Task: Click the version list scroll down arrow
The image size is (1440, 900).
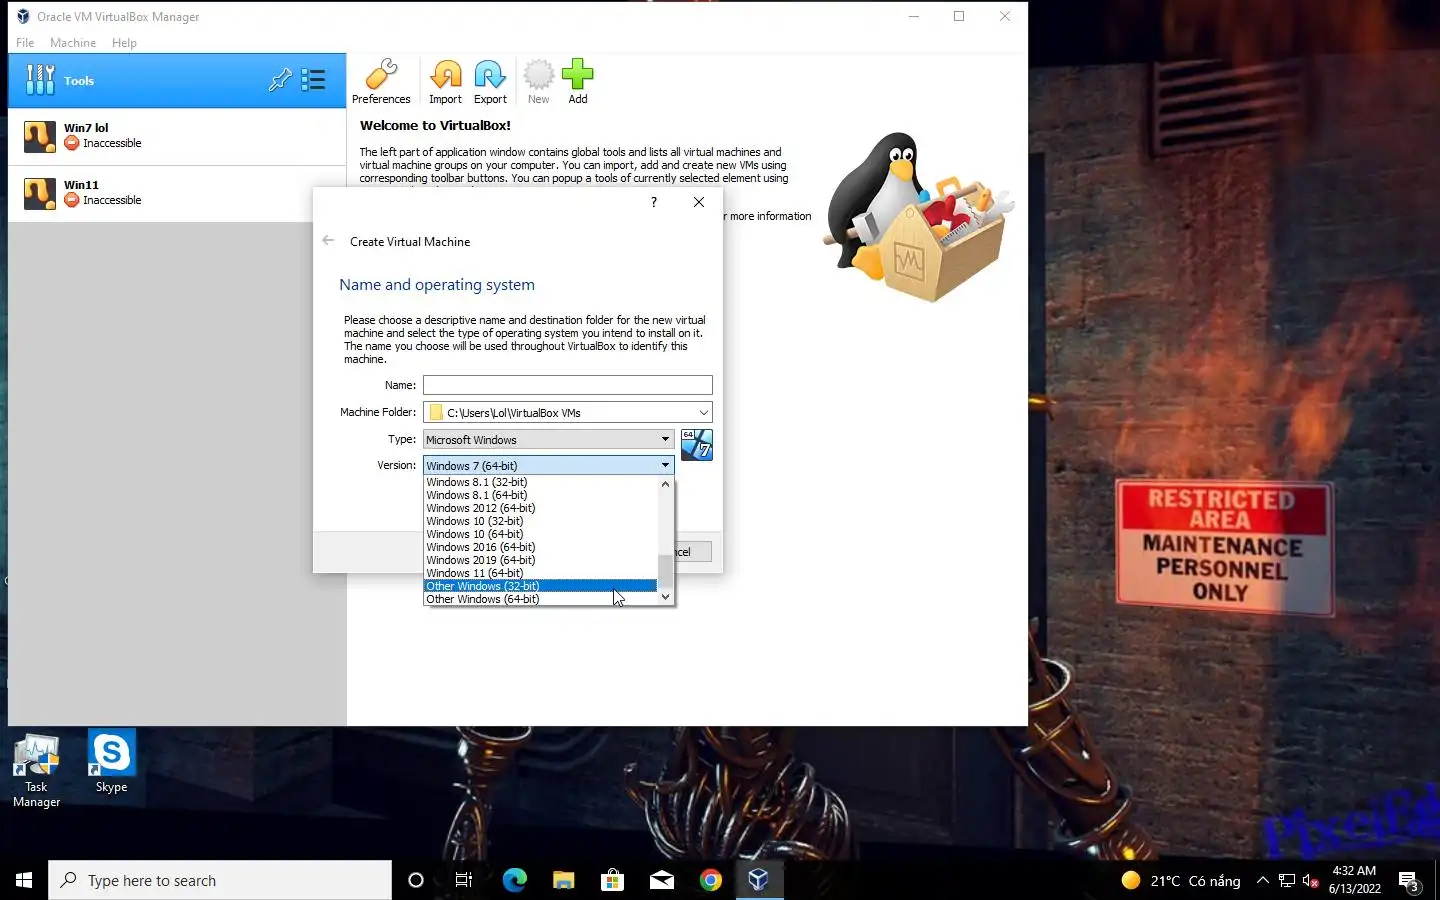Action: click(x=665, y=597)
